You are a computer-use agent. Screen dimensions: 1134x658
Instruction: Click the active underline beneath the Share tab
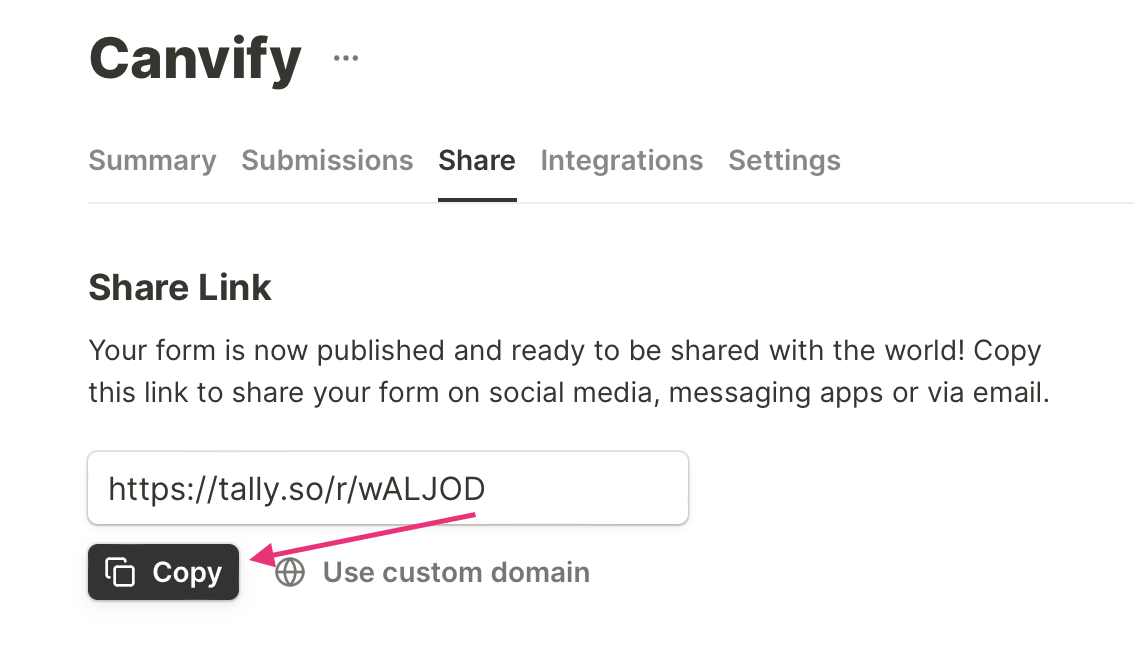click(x=477, y=200)
